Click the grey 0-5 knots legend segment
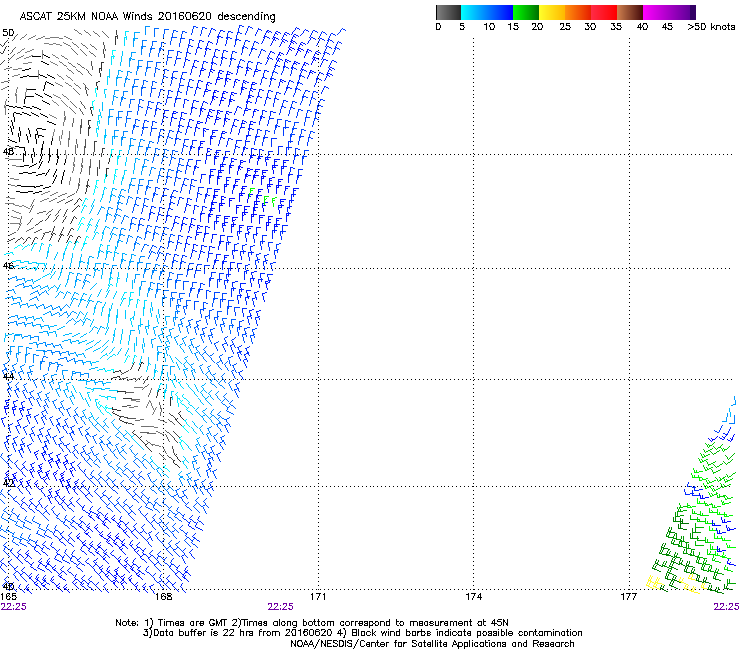The width and height of the screenshot is (740, 650). tap(448, 12)
